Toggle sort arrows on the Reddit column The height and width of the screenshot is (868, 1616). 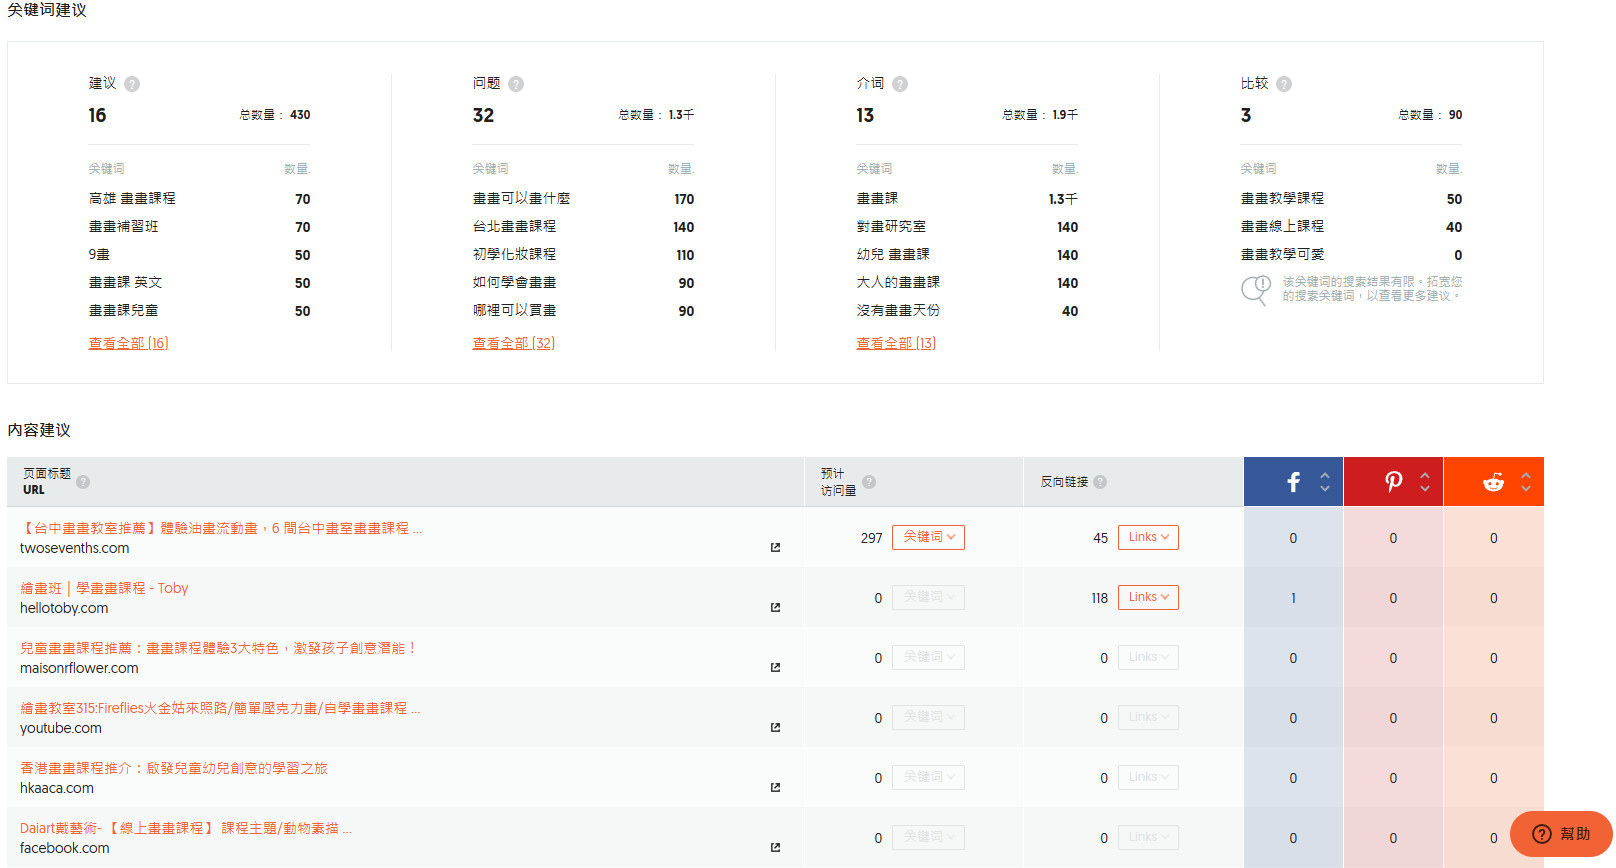(x=1526, y=482)
